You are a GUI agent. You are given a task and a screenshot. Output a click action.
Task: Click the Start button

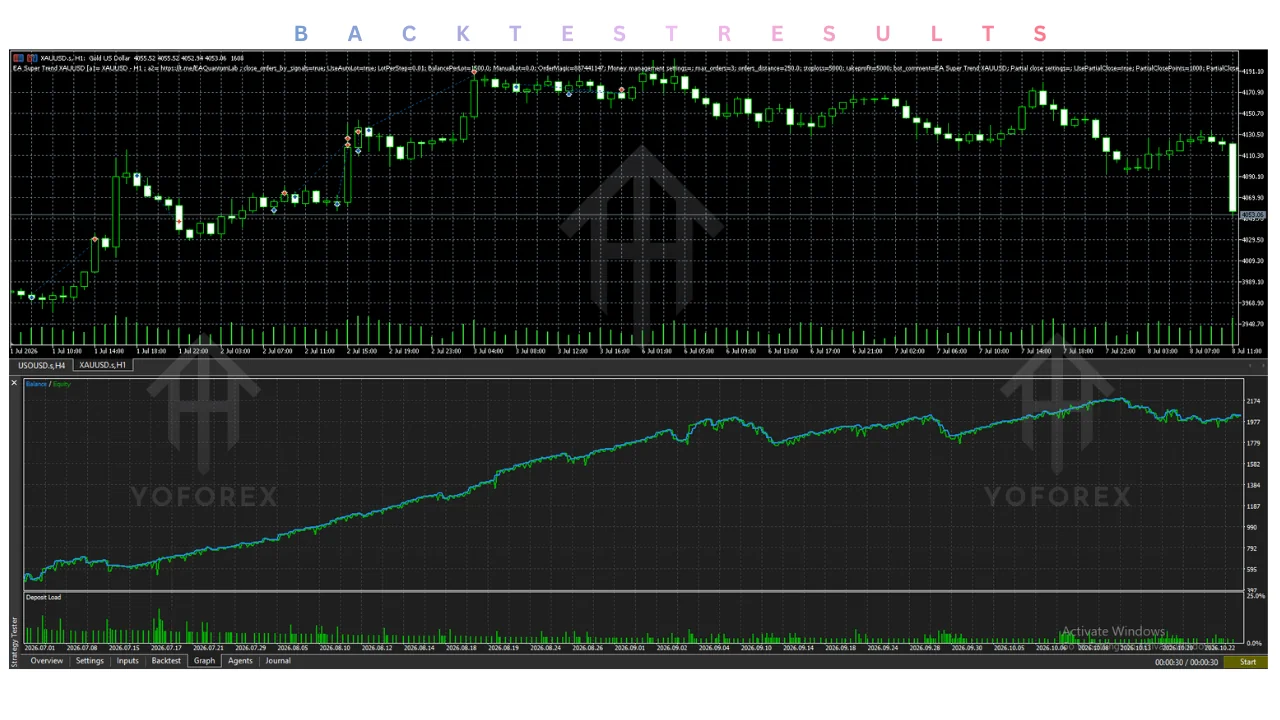(1248, 662)
